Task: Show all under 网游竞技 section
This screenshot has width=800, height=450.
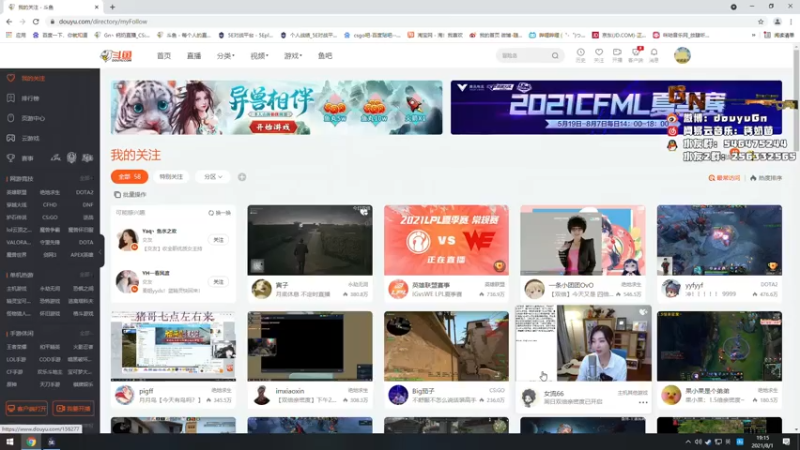Action: click(86, 179)
